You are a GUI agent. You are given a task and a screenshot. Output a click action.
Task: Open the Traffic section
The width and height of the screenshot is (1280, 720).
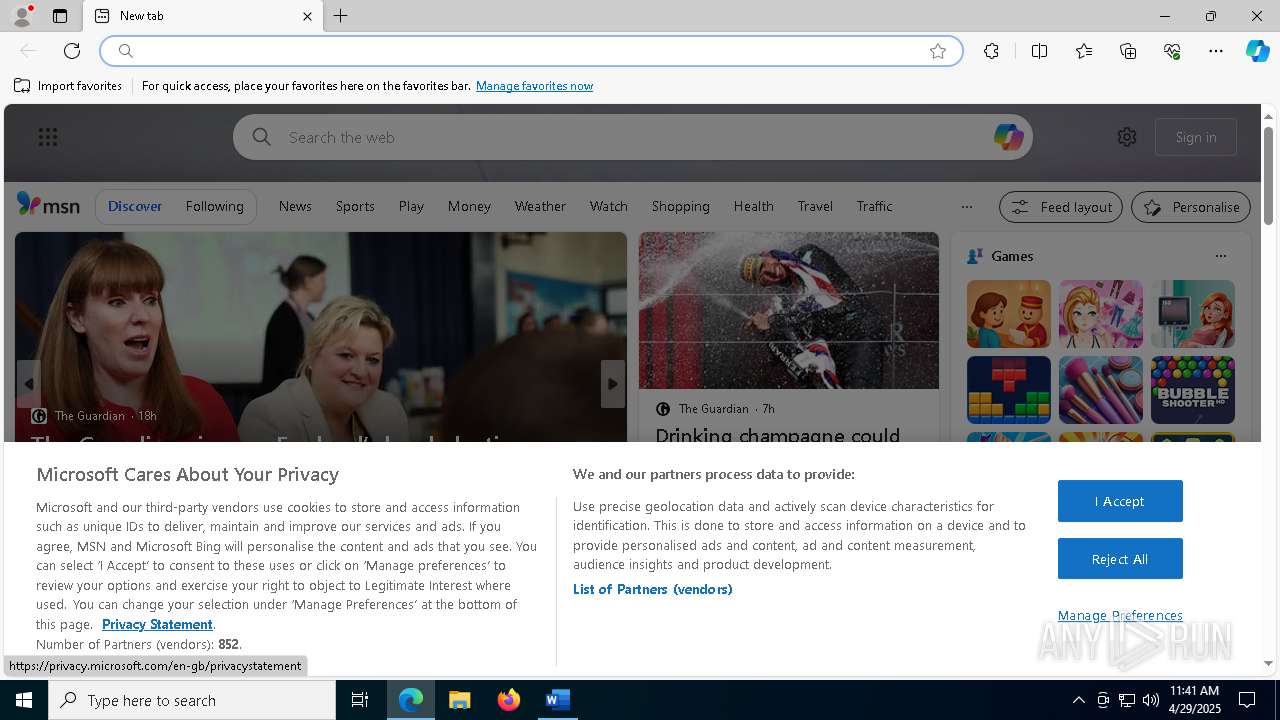click(874, 206)
